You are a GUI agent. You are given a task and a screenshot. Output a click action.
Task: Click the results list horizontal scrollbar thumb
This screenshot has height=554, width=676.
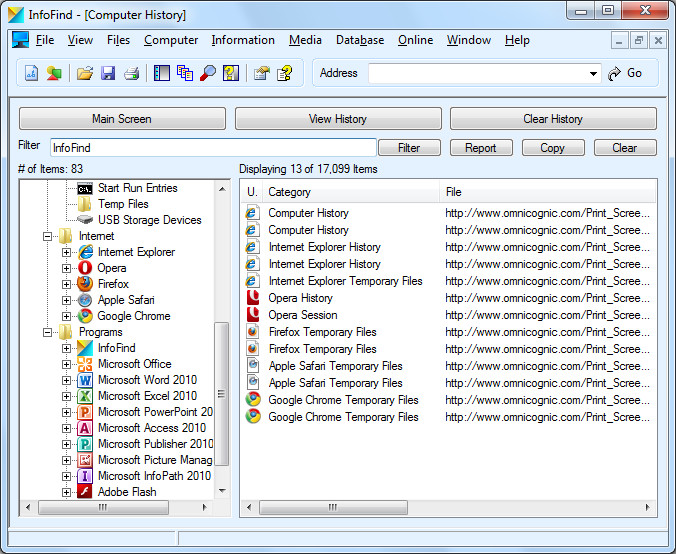[333, 507]
